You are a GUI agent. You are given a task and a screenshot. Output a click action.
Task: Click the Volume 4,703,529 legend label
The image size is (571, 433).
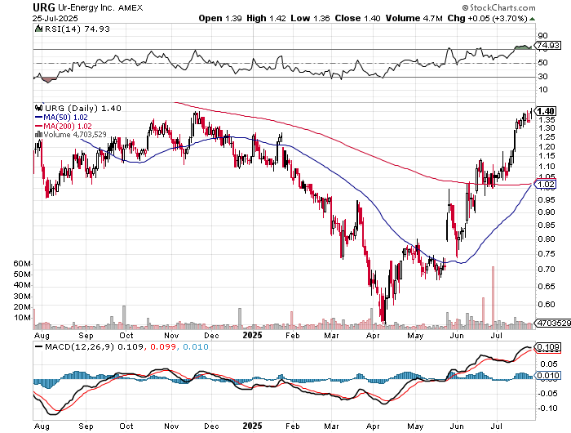point(75,134)
